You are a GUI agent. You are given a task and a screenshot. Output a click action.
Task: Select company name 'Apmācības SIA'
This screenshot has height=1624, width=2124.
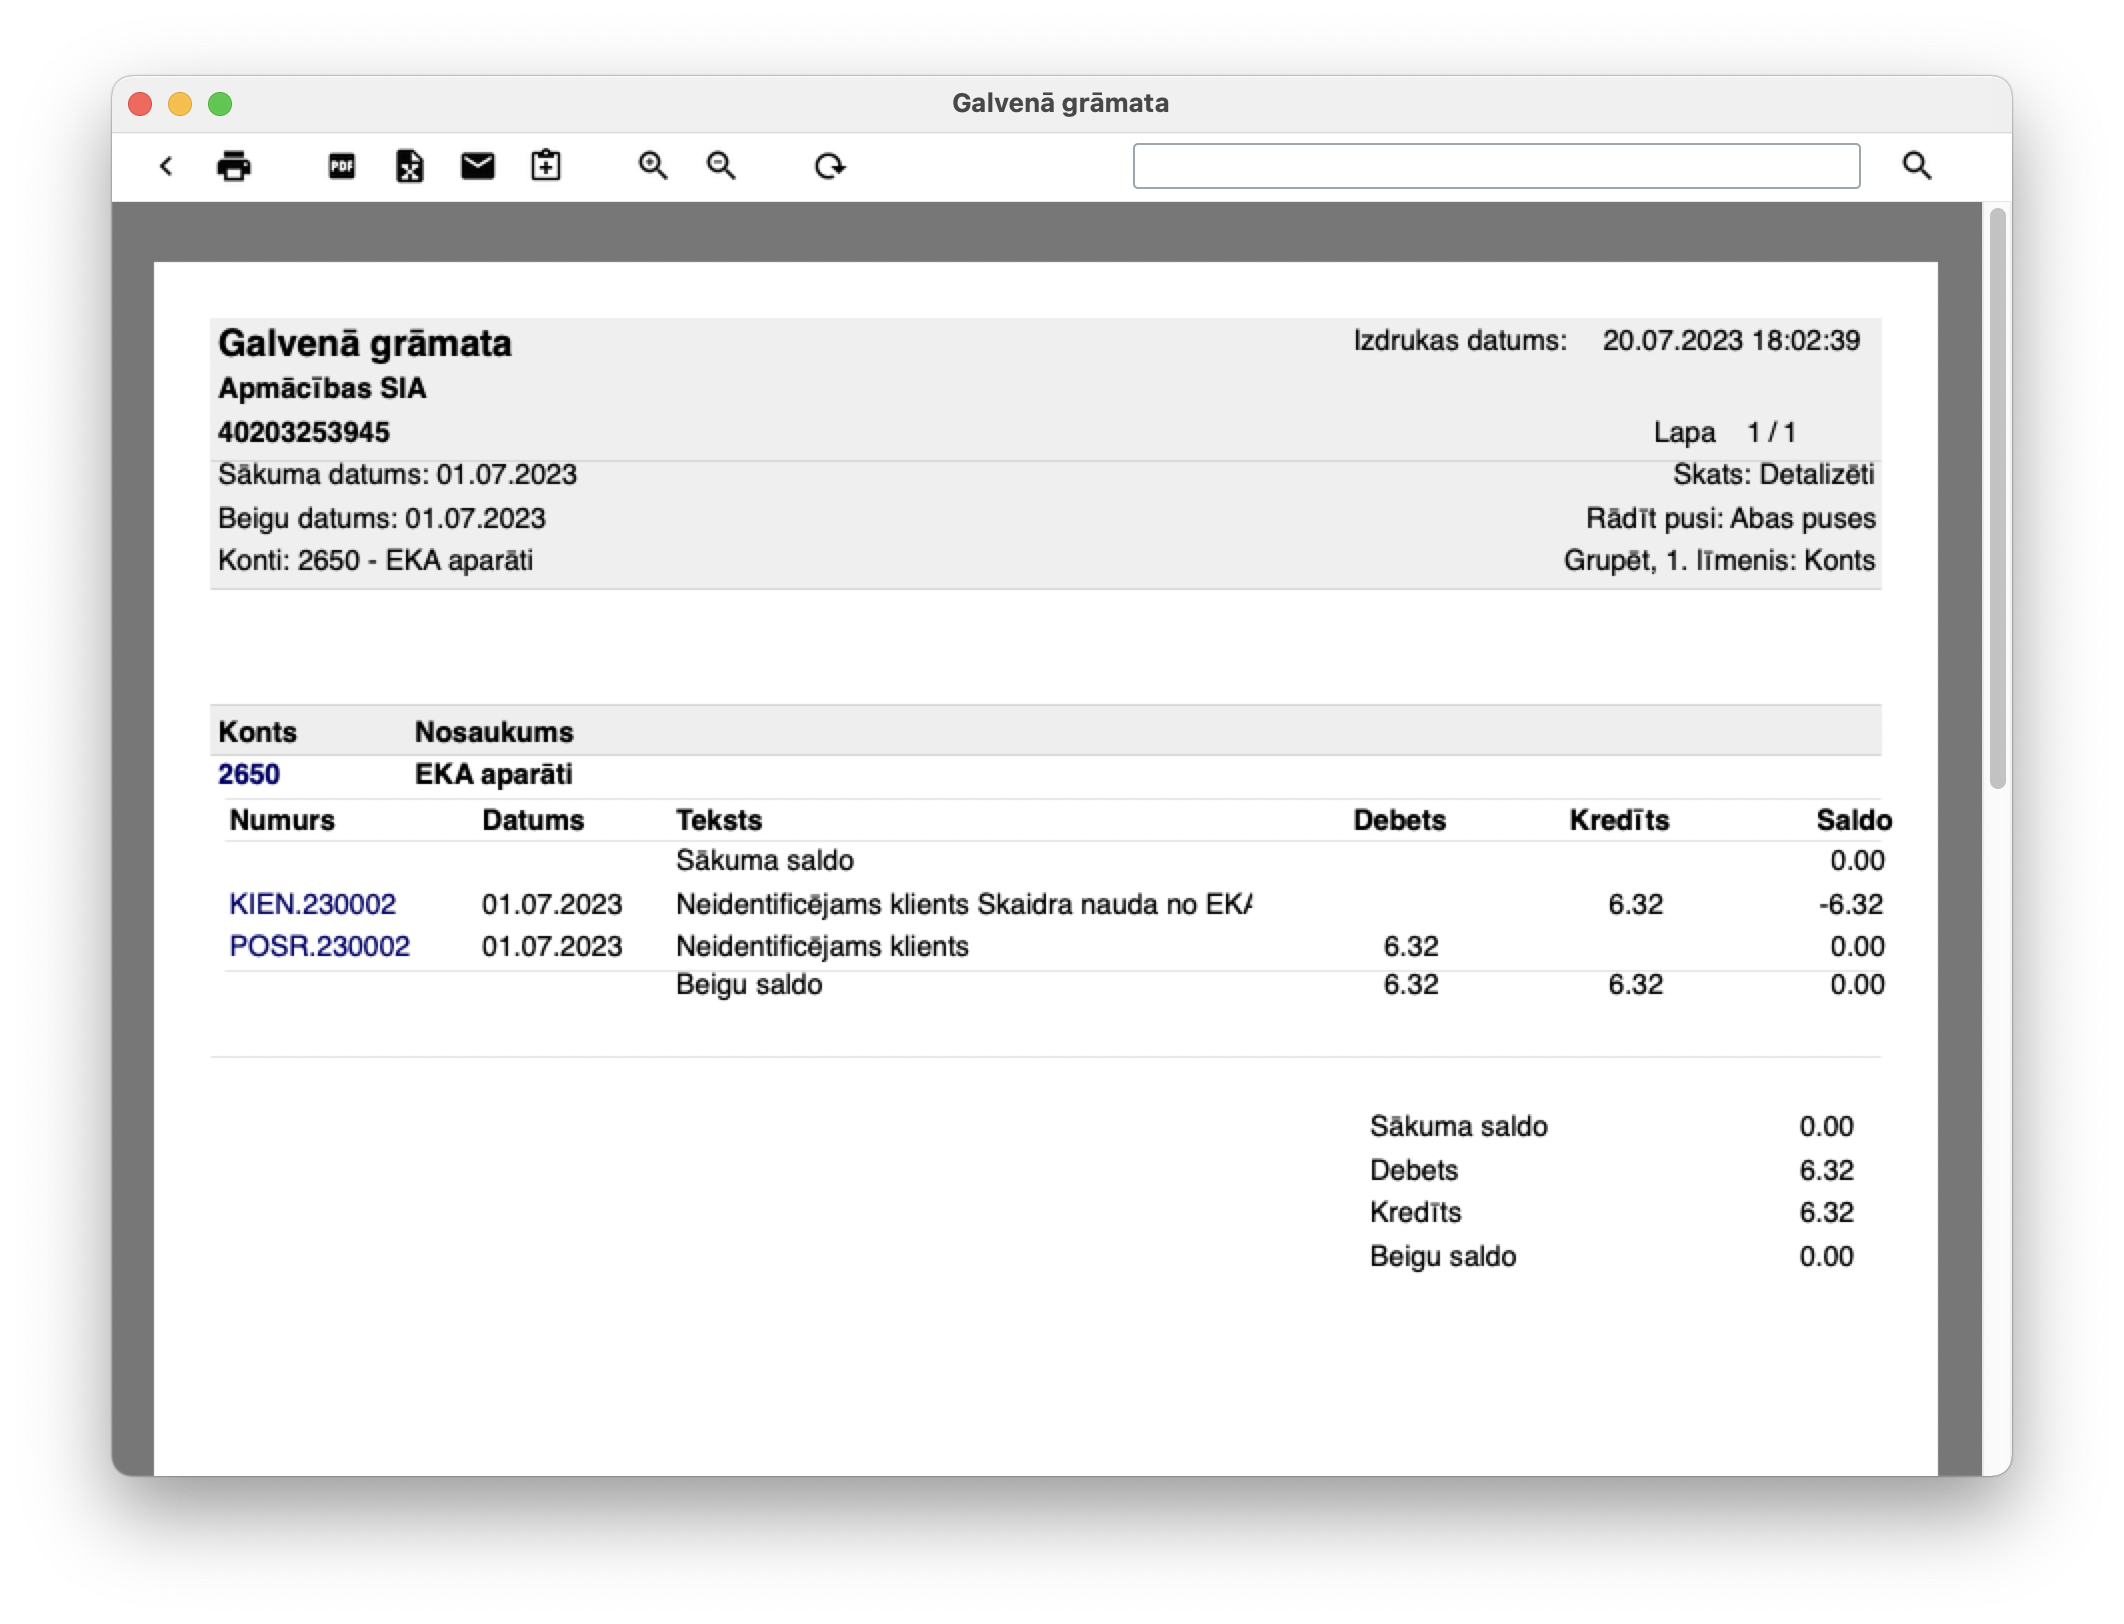(322, 389)
